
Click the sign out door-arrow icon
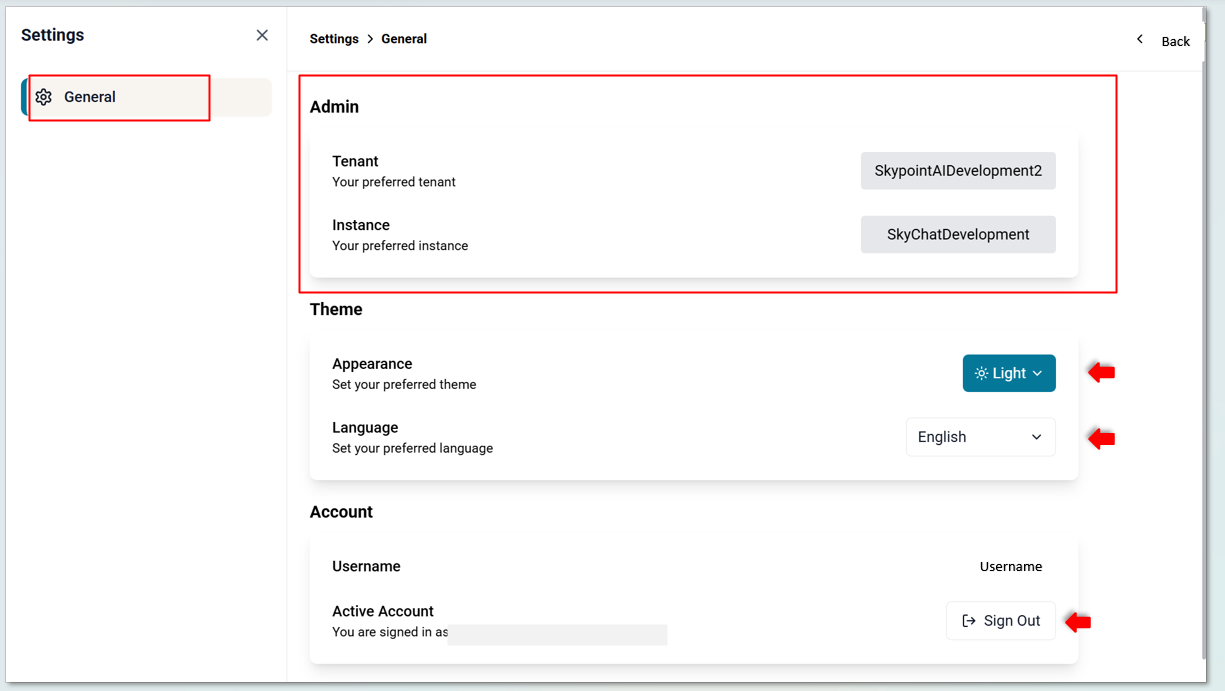pos(968,621)
